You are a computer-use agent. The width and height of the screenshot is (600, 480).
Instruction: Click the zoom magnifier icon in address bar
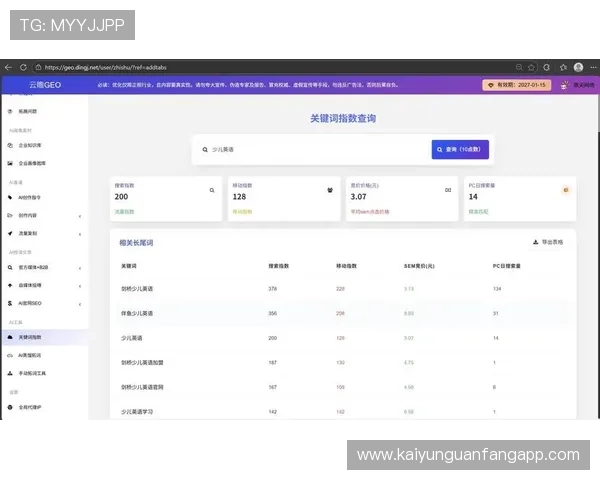[x=519, y=67]
